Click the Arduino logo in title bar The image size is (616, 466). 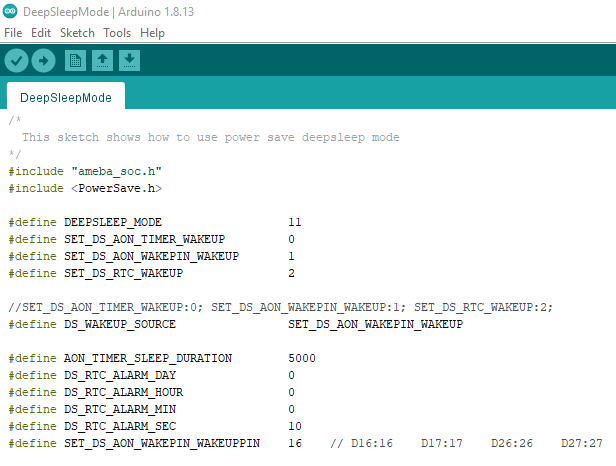coord(10,11)
